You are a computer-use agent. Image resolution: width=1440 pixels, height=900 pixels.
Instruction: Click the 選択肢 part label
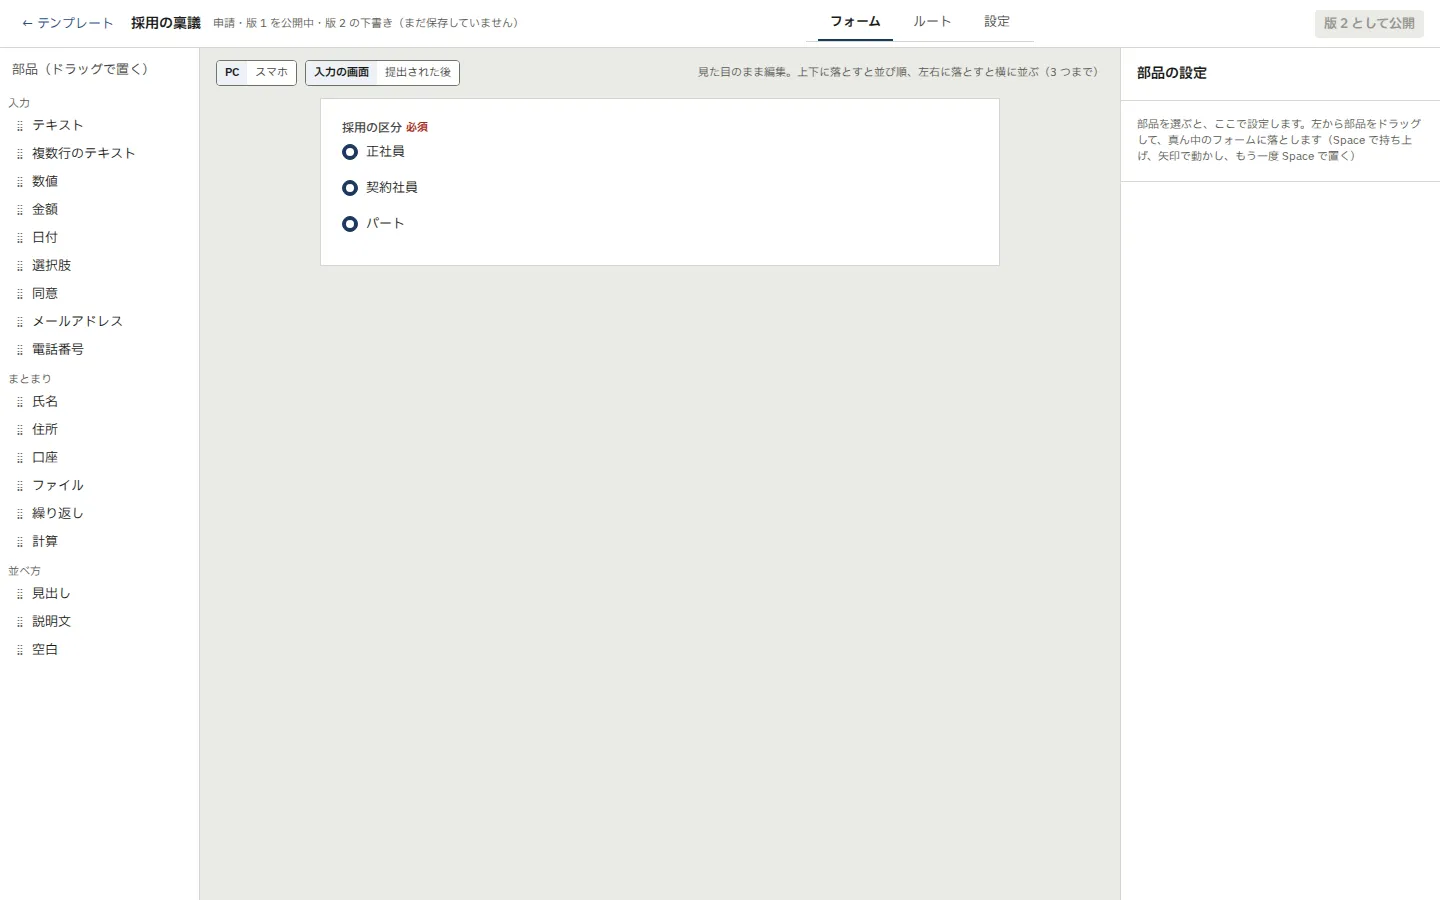[52, 266]
